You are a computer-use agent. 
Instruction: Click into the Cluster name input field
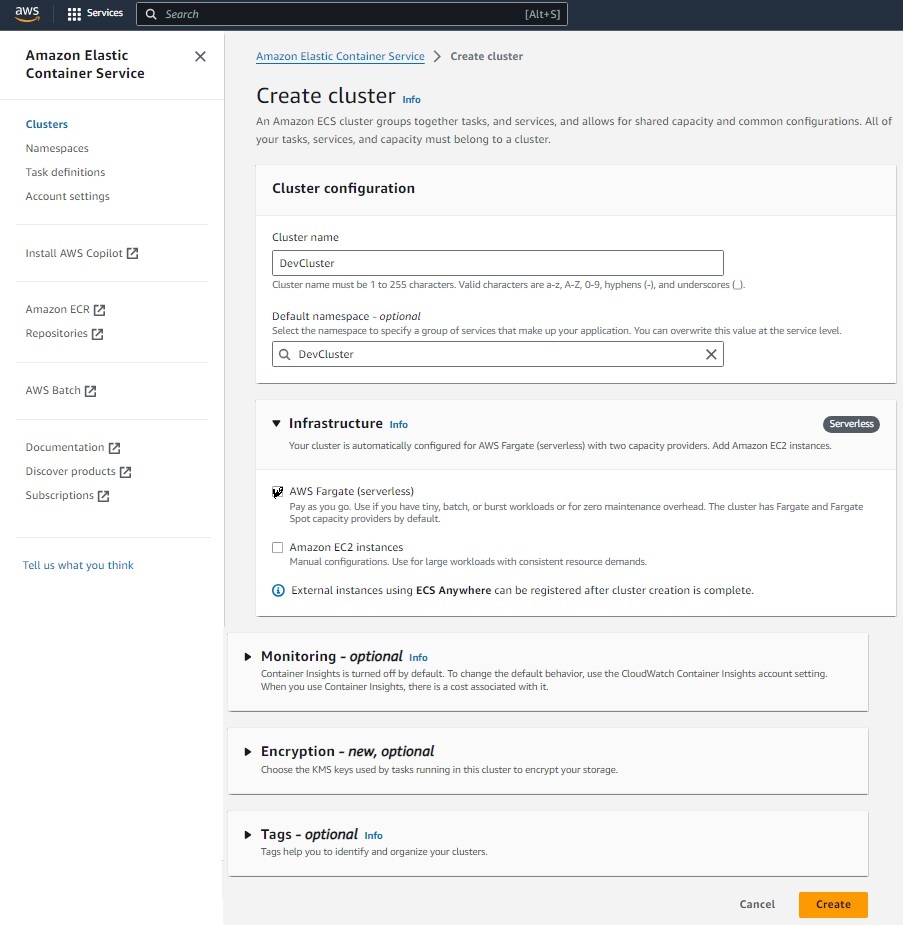(x=497, y=263)
